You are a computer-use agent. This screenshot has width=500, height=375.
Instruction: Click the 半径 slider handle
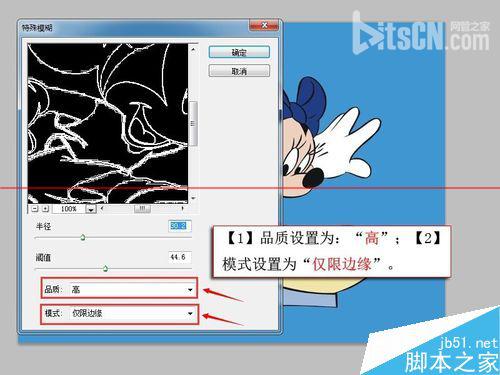[x=83, y=238]
